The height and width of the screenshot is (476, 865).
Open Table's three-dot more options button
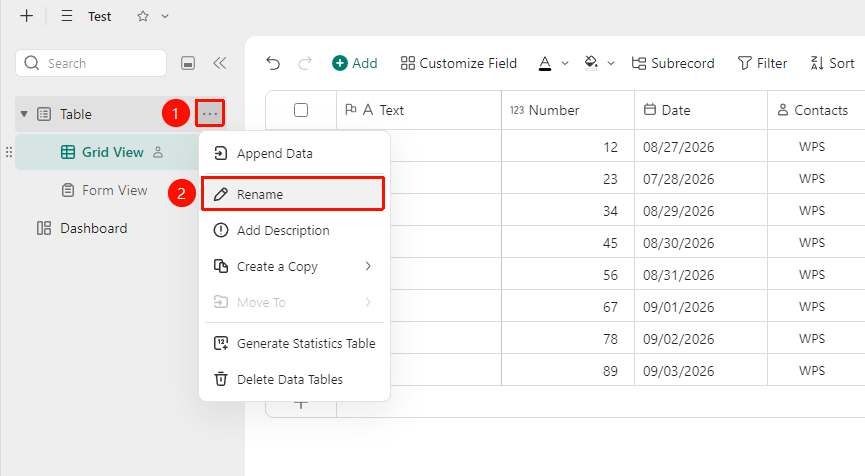(210, 114)
